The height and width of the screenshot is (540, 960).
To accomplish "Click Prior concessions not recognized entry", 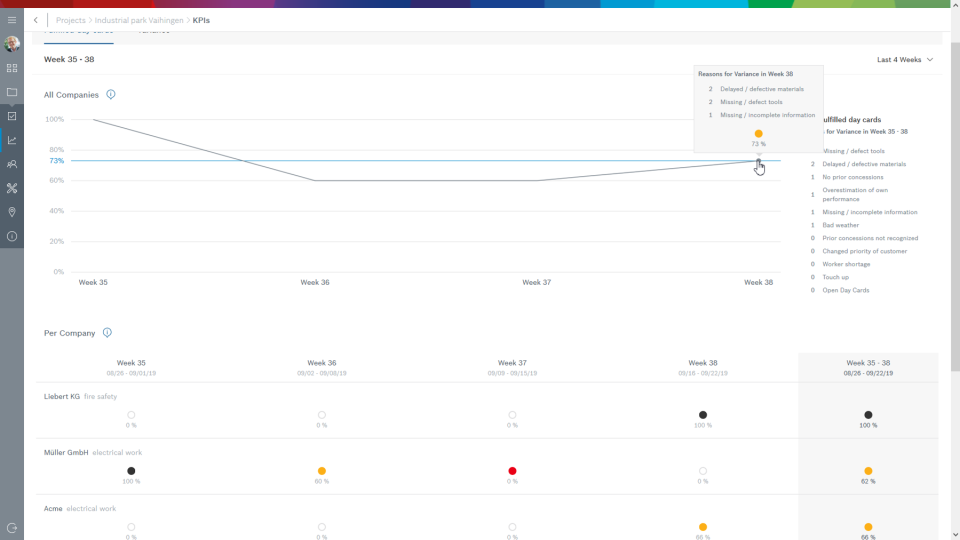I will point(870,238).
